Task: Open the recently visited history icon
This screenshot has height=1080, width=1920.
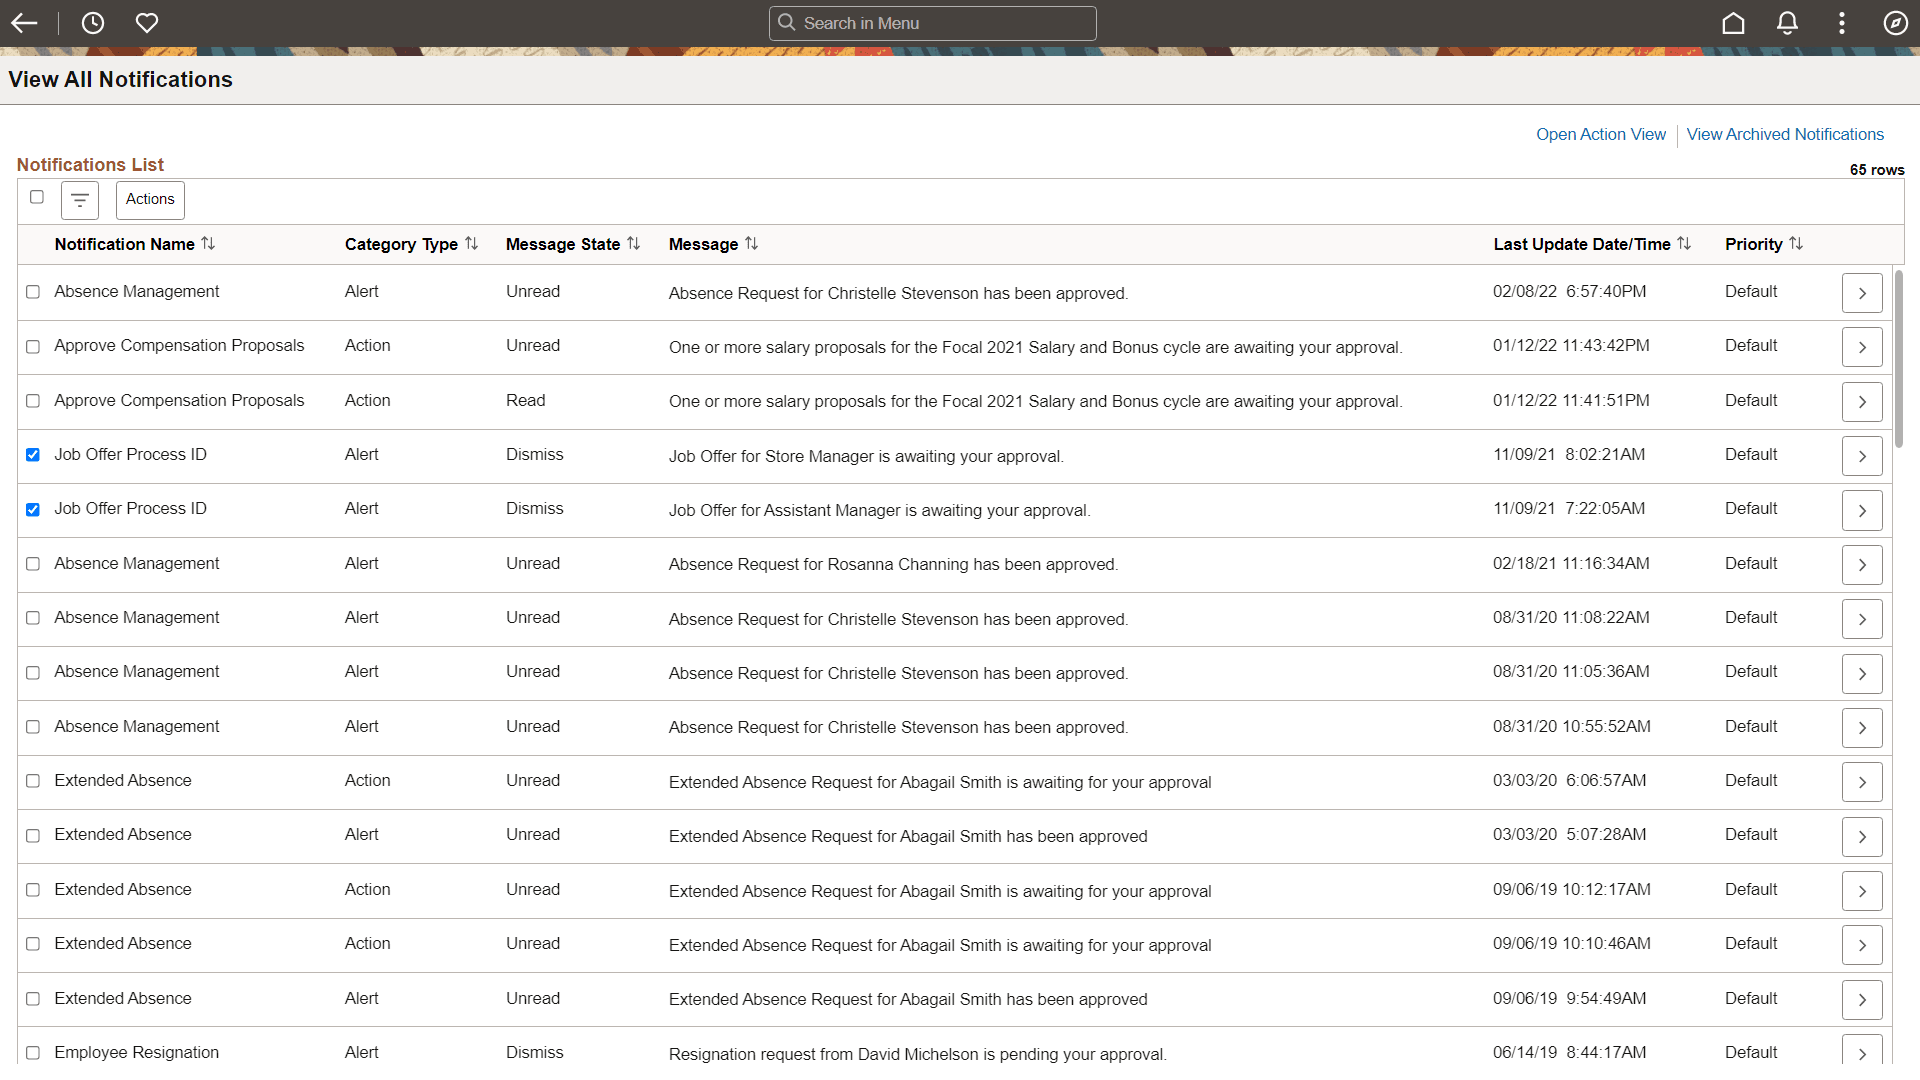Action: pos(92,23)
